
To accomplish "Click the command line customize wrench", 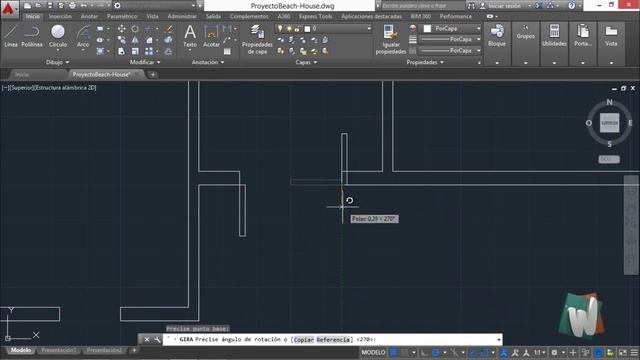I will click(x=157, y=340).
